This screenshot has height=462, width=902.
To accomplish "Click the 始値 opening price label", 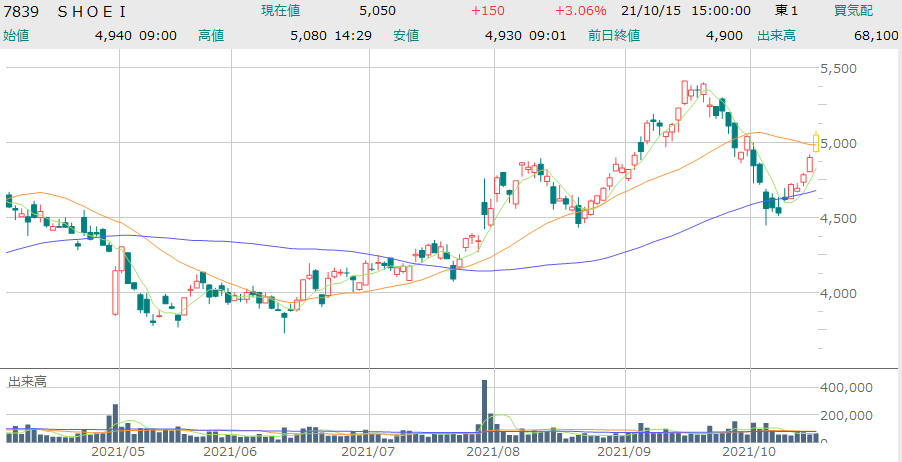I will point(17,35).
